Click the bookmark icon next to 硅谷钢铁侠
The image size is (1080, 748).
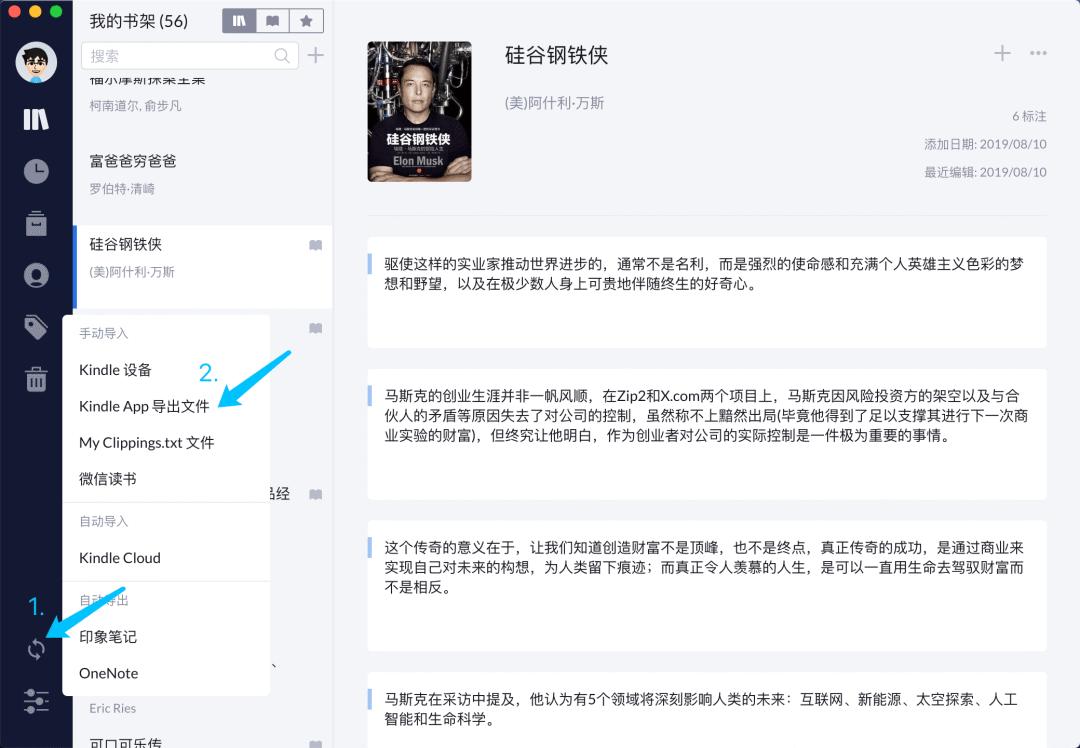[315, 245]
